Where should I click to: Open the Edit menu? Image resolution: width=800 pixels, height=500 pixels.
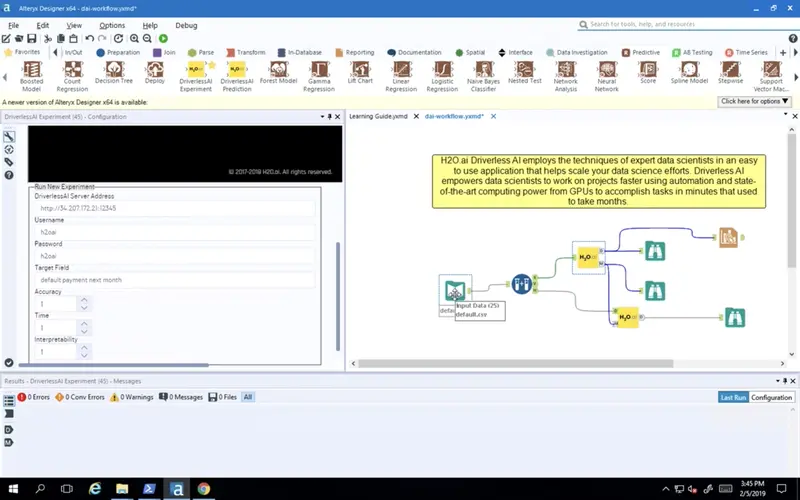pos(42,25)
